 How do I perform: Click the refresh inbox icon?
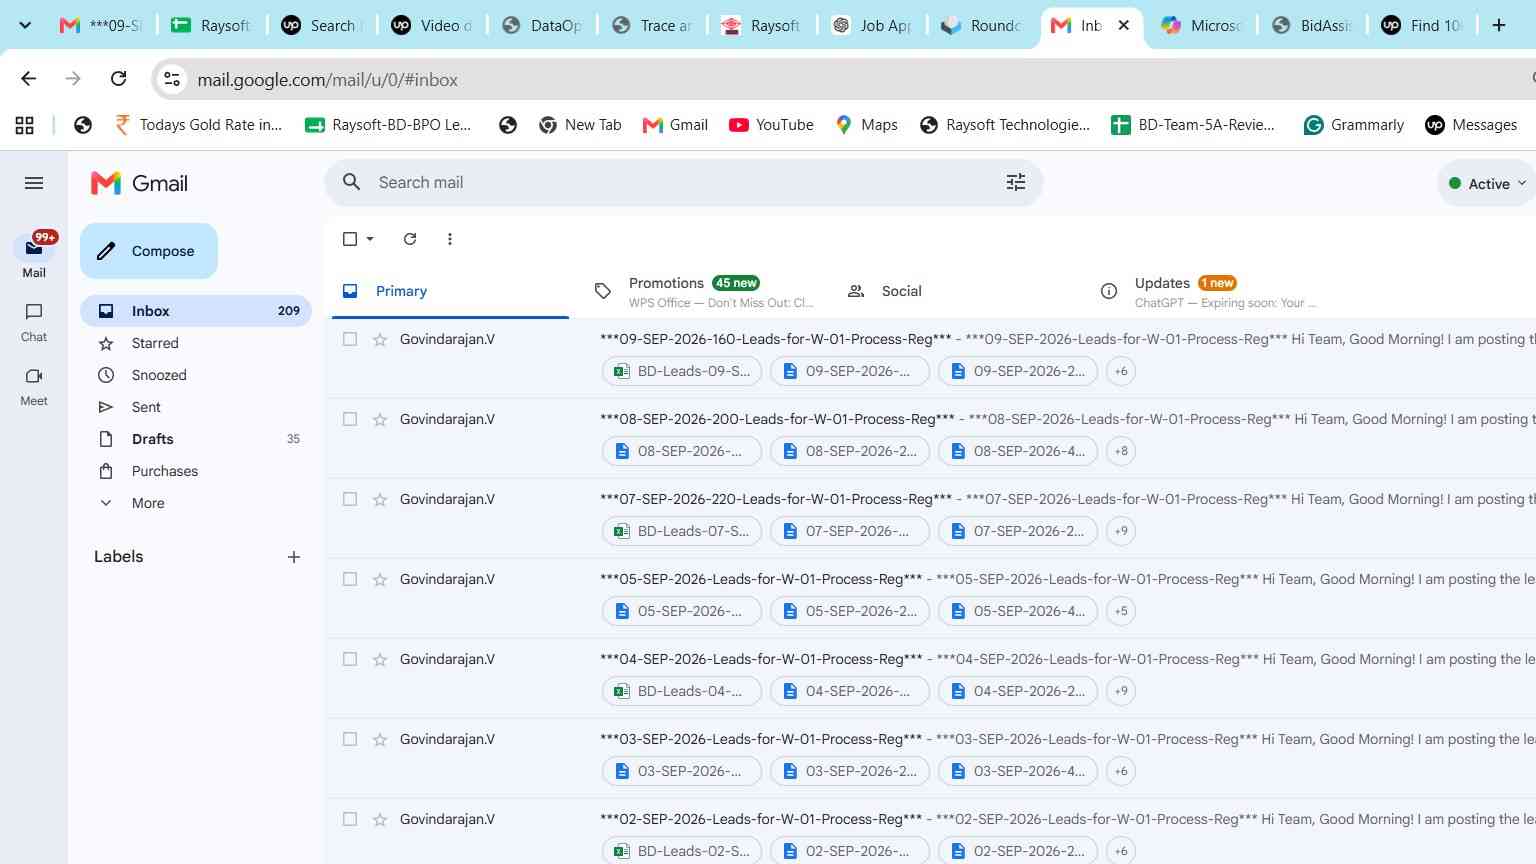coord(410,239)
